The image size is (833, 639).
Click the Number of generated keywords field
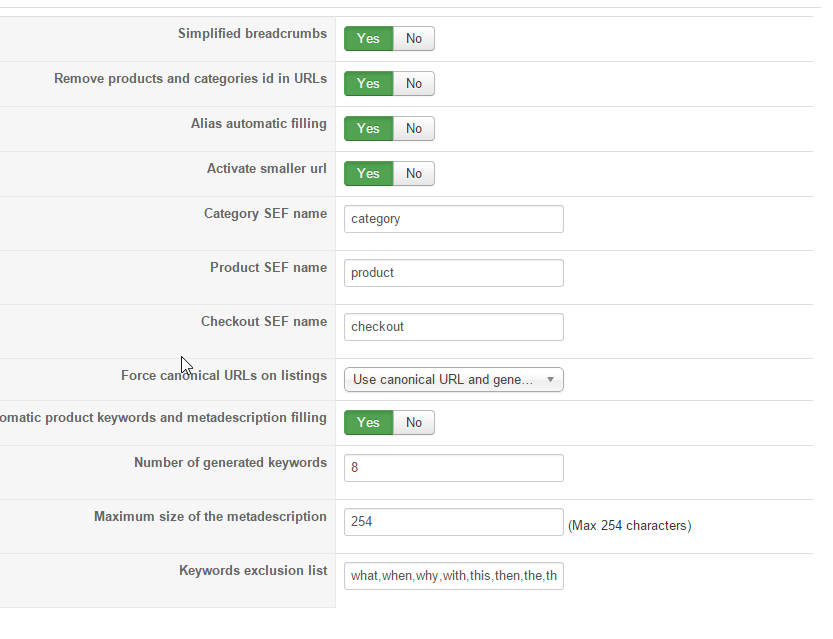pyautogui.click(x=453, y=468)
